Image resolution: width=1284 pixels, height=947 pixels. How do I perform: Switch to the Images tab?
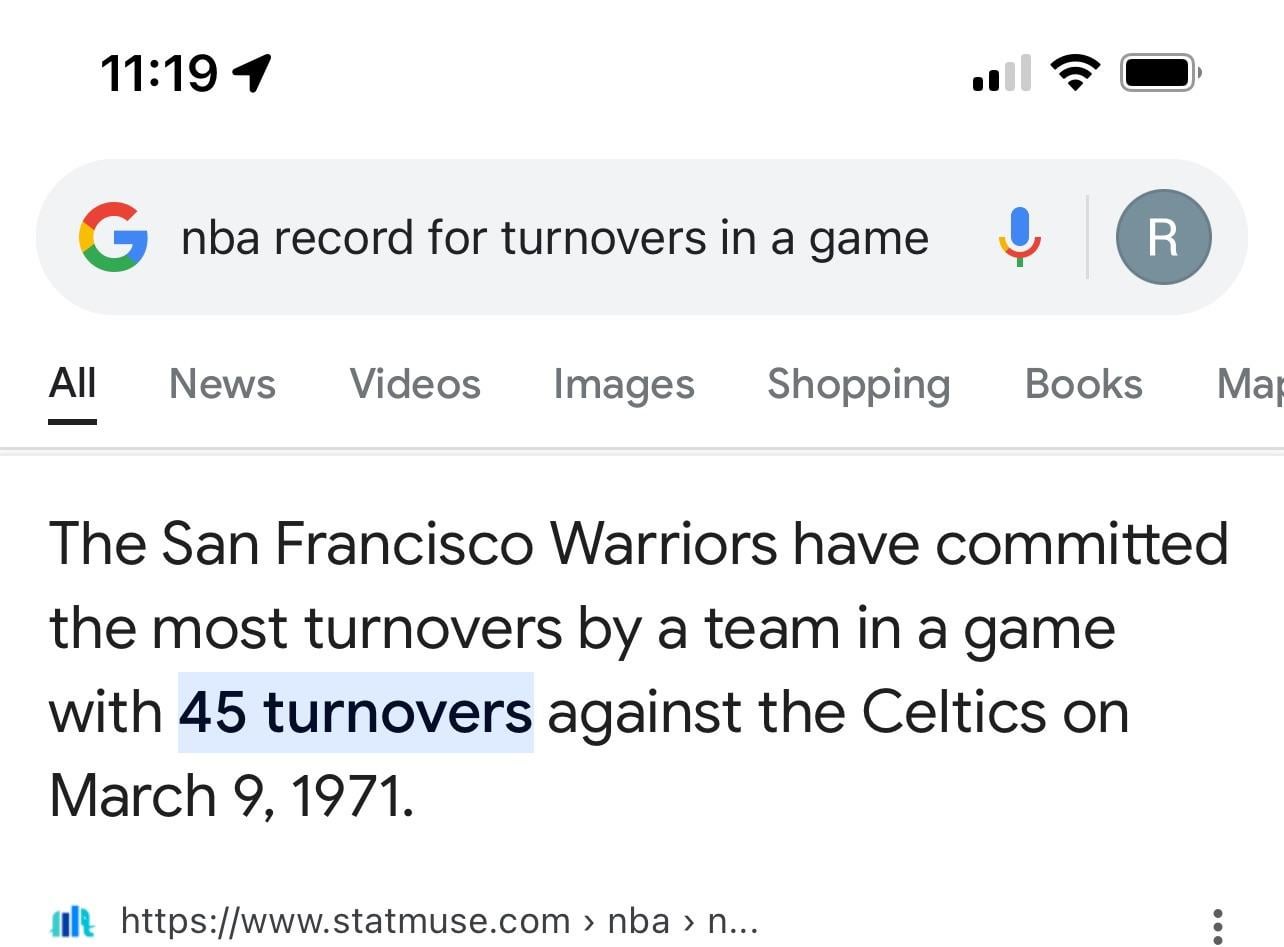[x=623, y=384]
